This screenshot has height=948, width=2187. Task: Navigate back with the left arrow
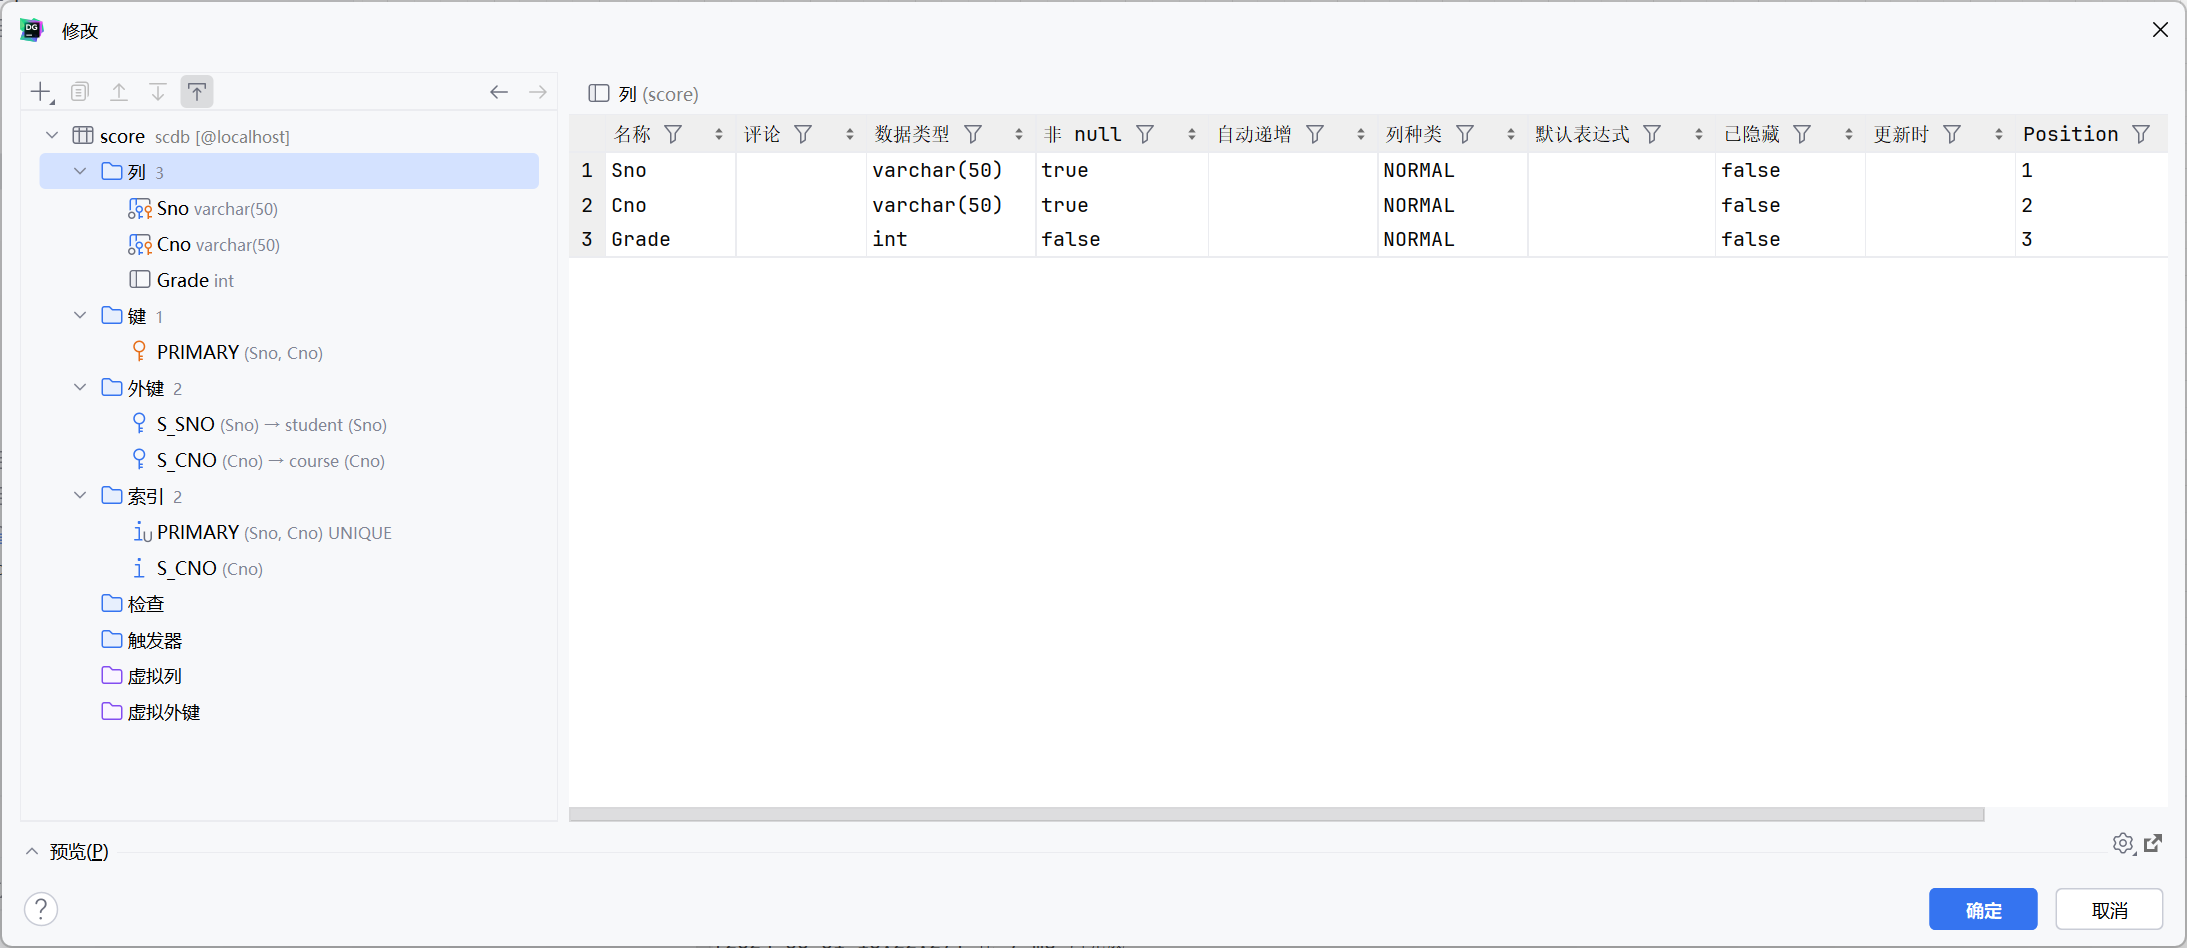[499, 92]
